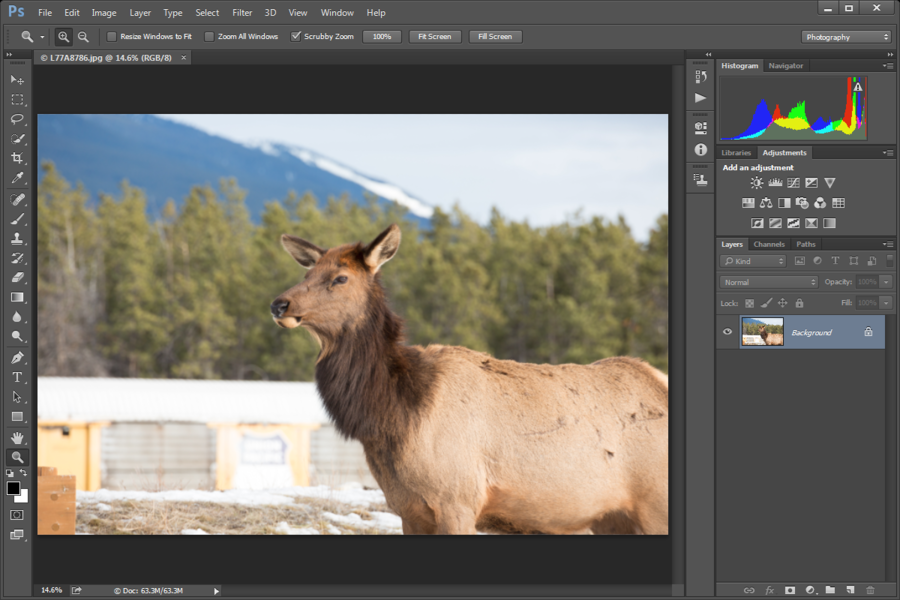This screenshot has height=600, width=900.
Task: Hide the Background layer with eye icon
Action: (727, 331)
